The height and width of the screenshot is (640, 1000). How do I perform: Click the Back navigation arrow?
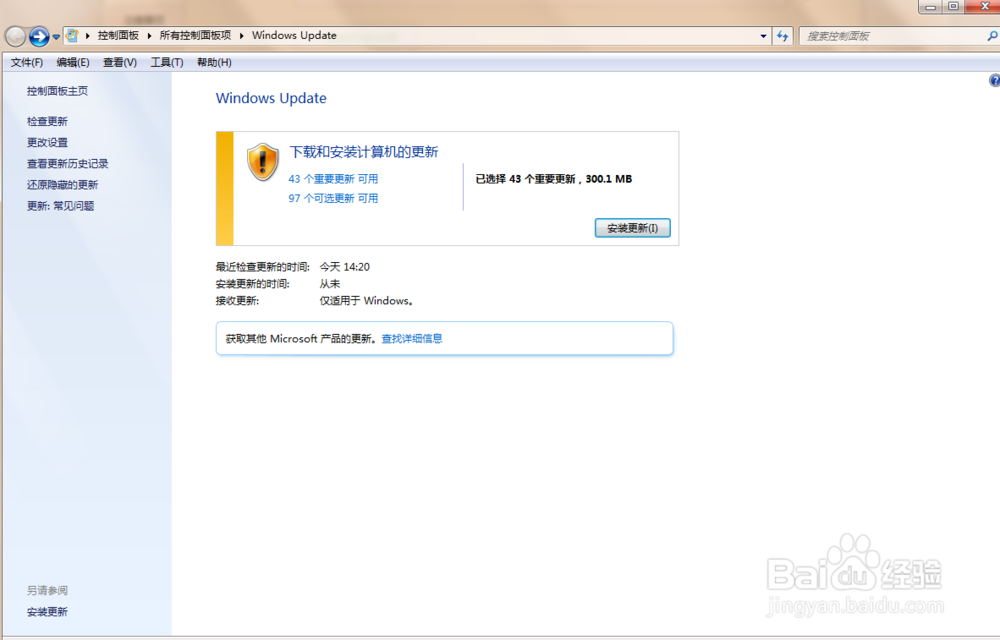(x=15, y=36)
